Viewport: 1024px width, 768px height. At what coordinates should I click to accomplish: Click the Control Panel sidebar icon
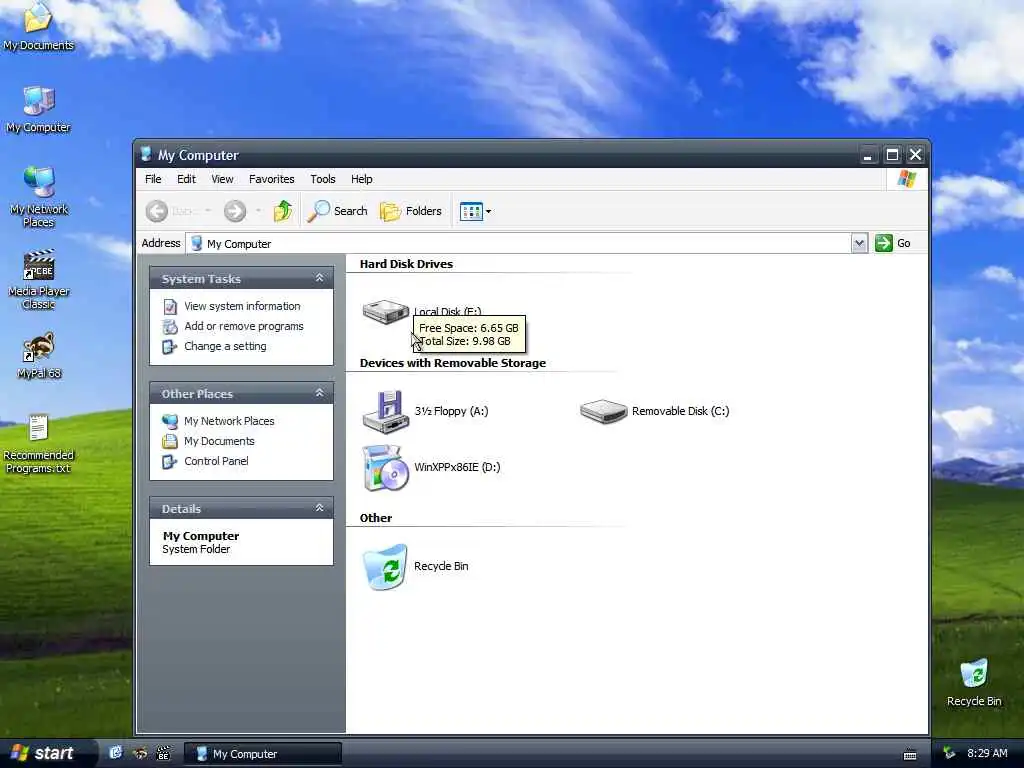click(170, 462)
